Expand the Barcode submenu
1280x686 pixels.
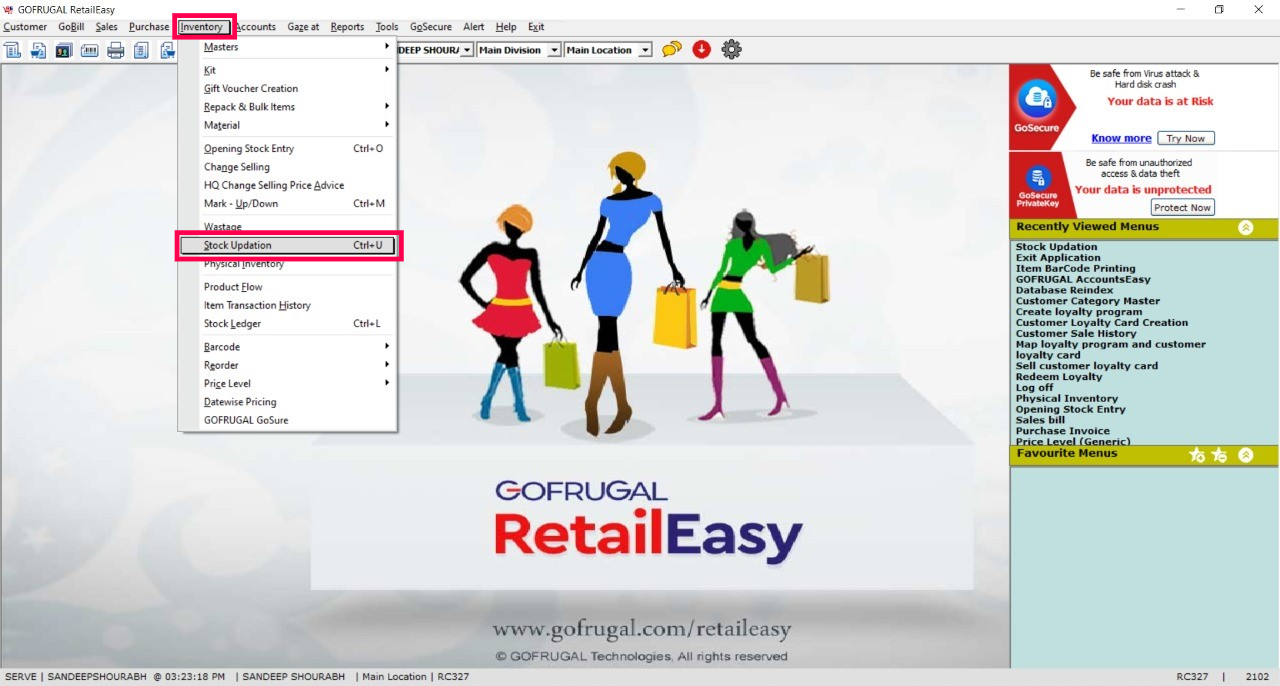click(288, 347)
